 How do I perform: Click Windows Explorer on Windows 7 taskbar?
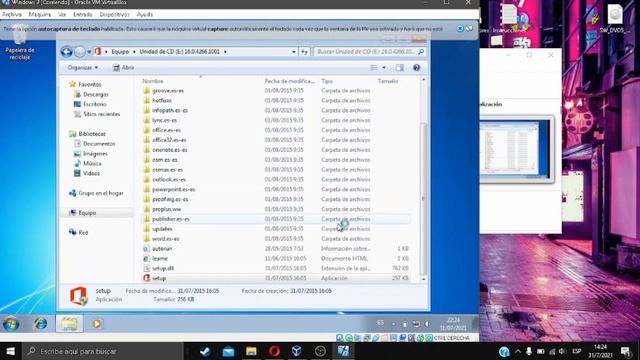(69, 324)
